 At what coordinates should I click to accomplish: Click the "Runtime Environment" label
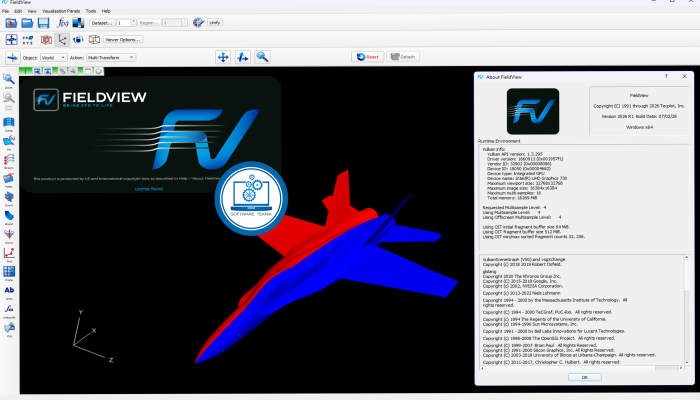click(499, 141)
